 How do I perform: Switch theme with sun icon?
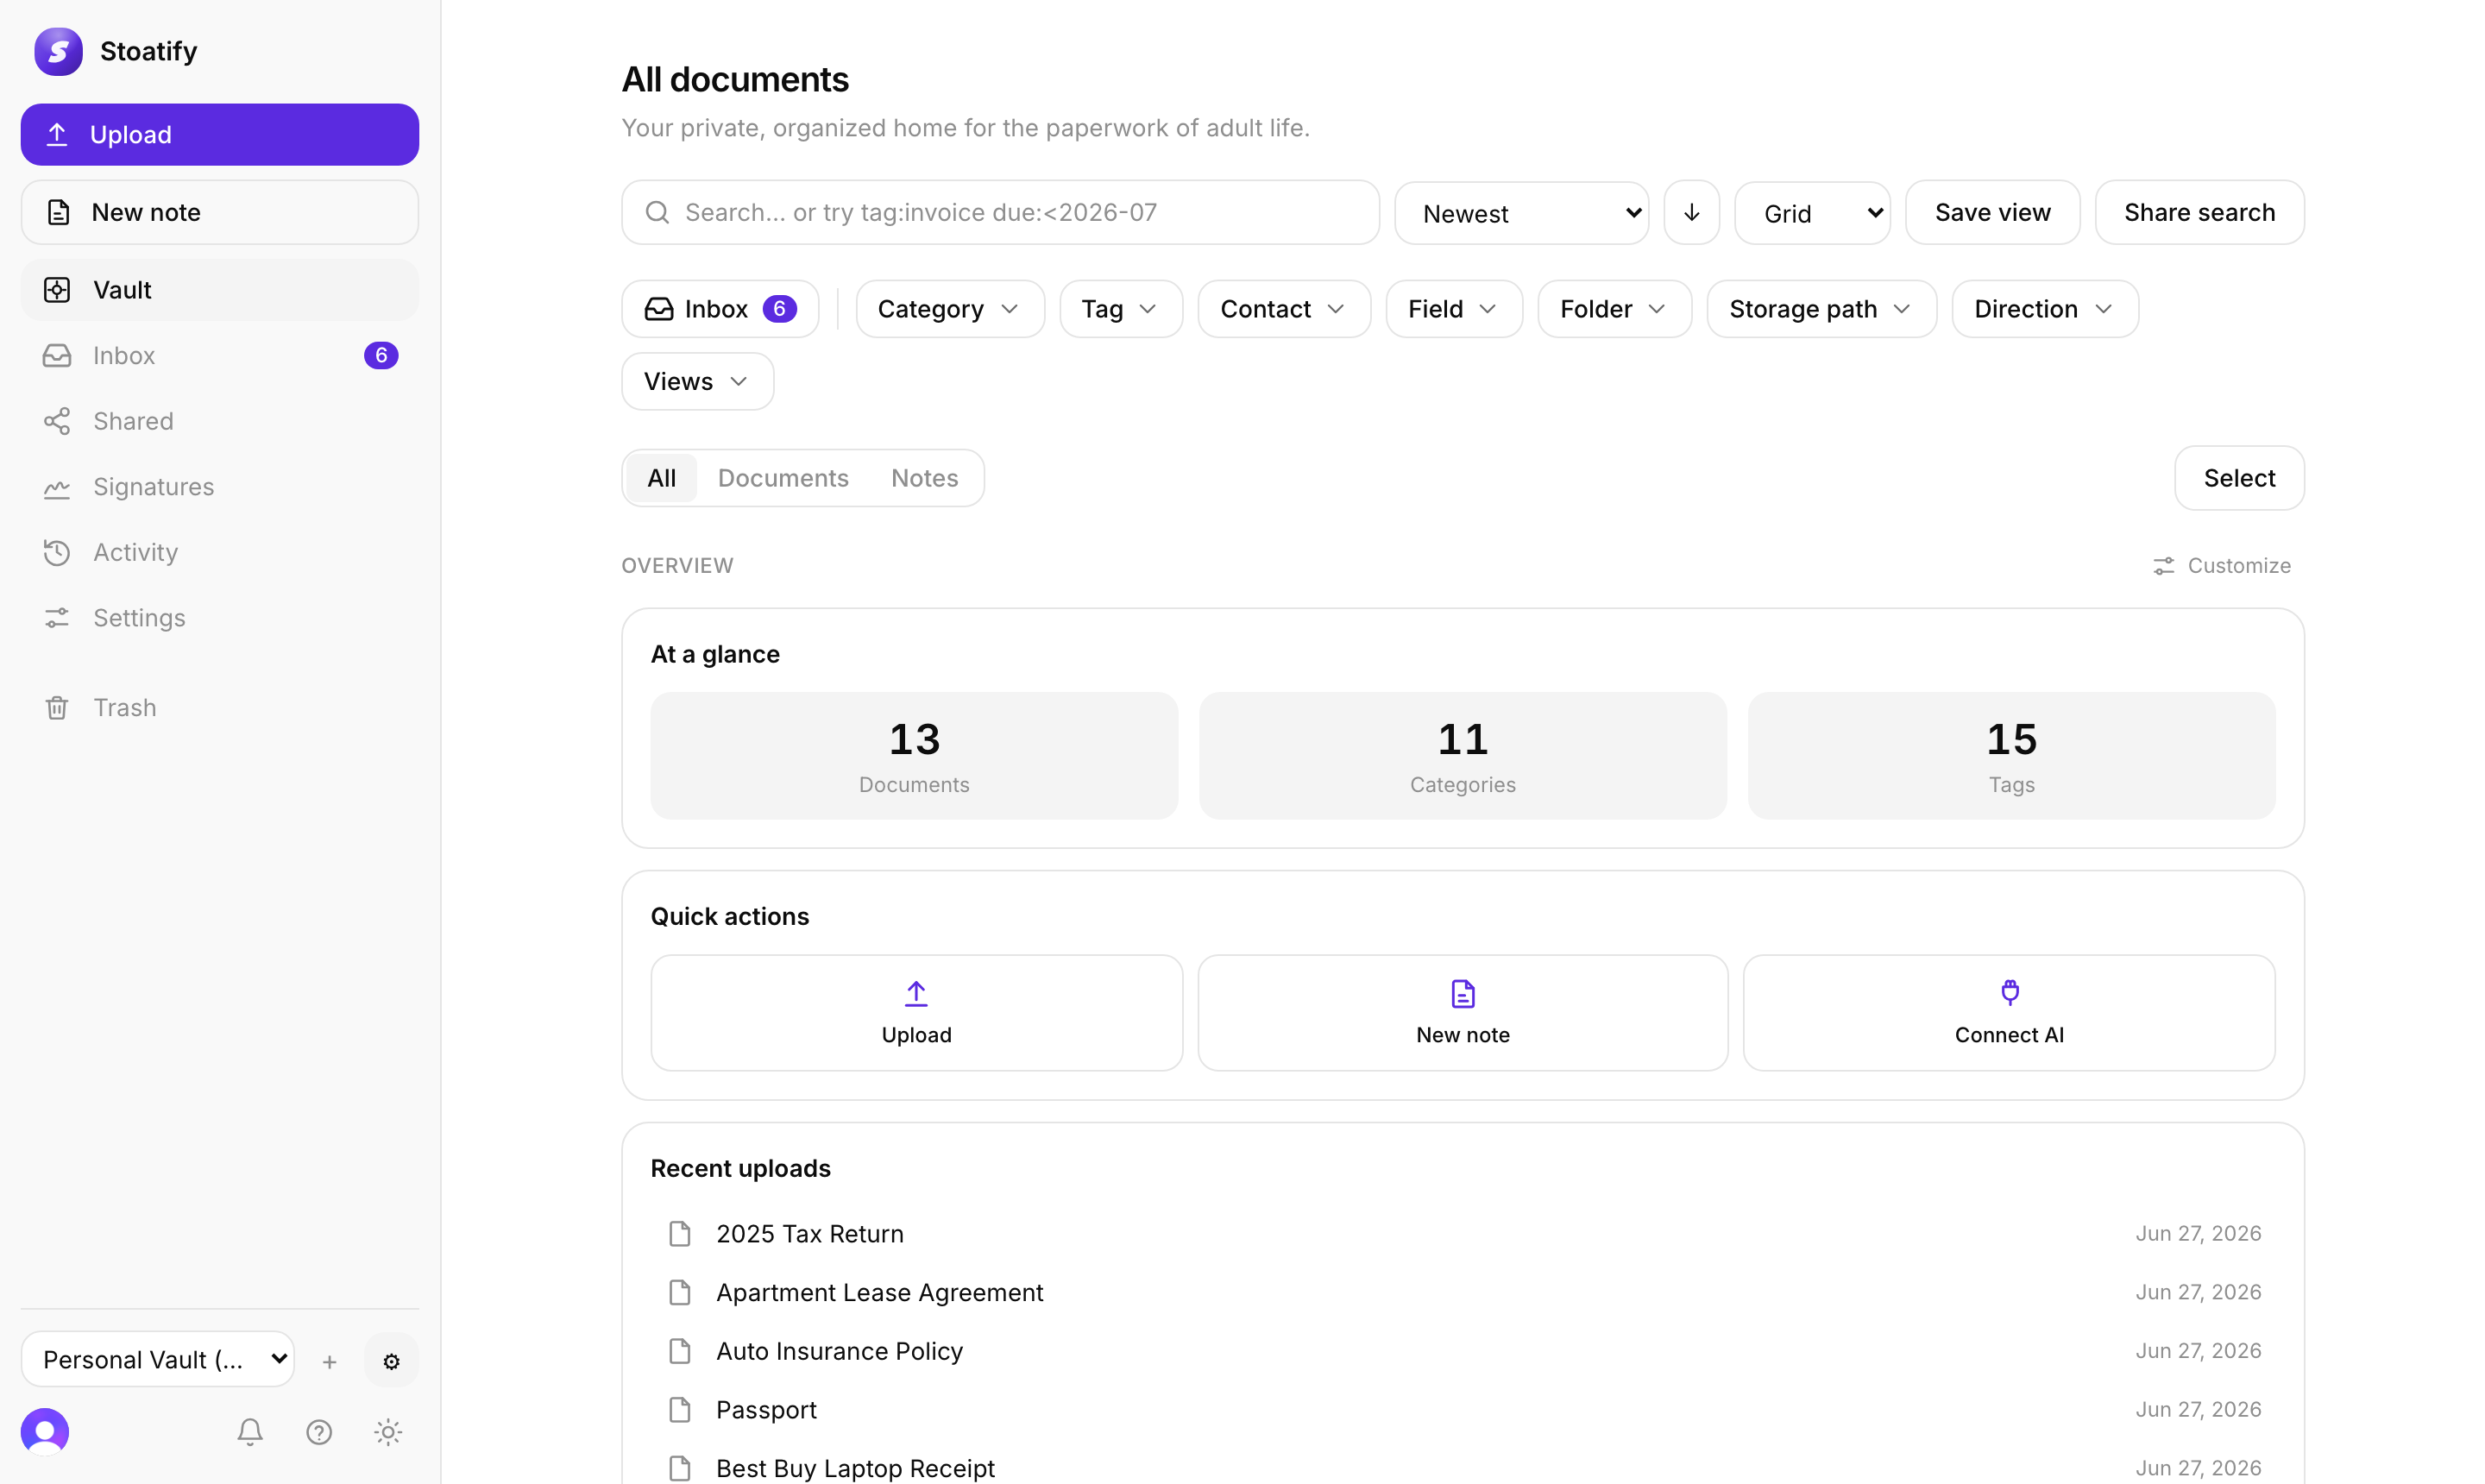coord(388,1432)
